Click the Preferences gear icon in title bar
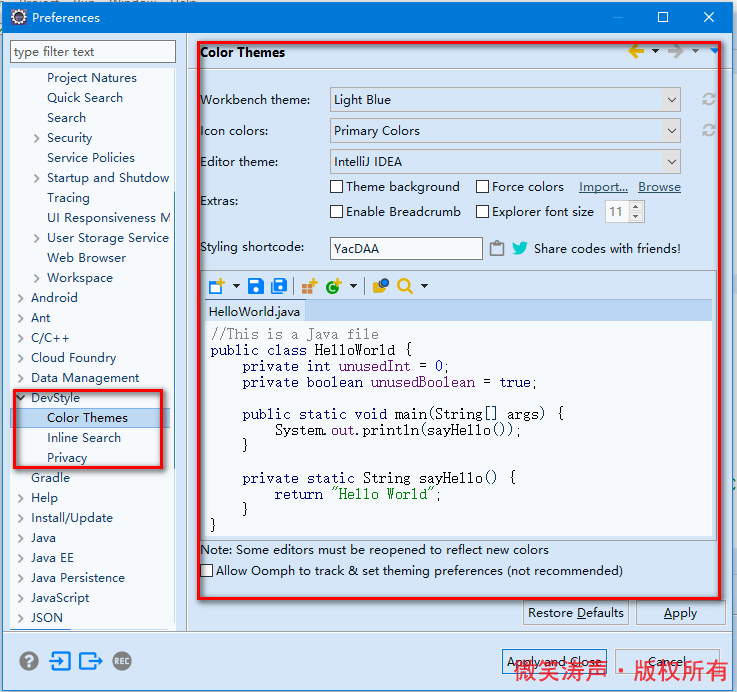This screenshot has width=737, height=692. click(x=19, y=17)
